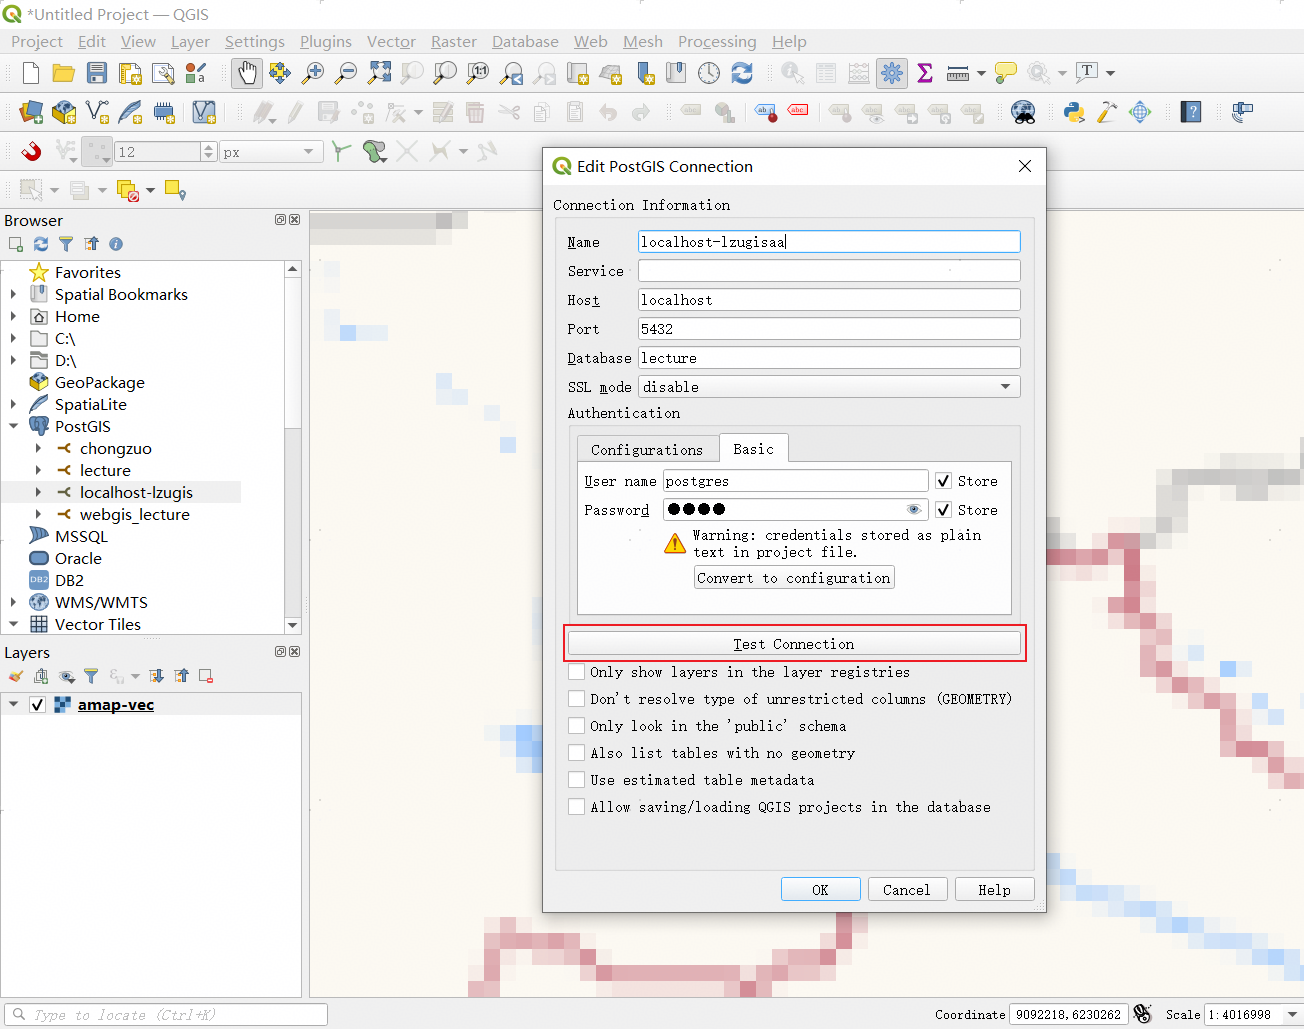Enable Only show layers in layer registries
Screen dimensions: 1304x1029
[577, 672]
